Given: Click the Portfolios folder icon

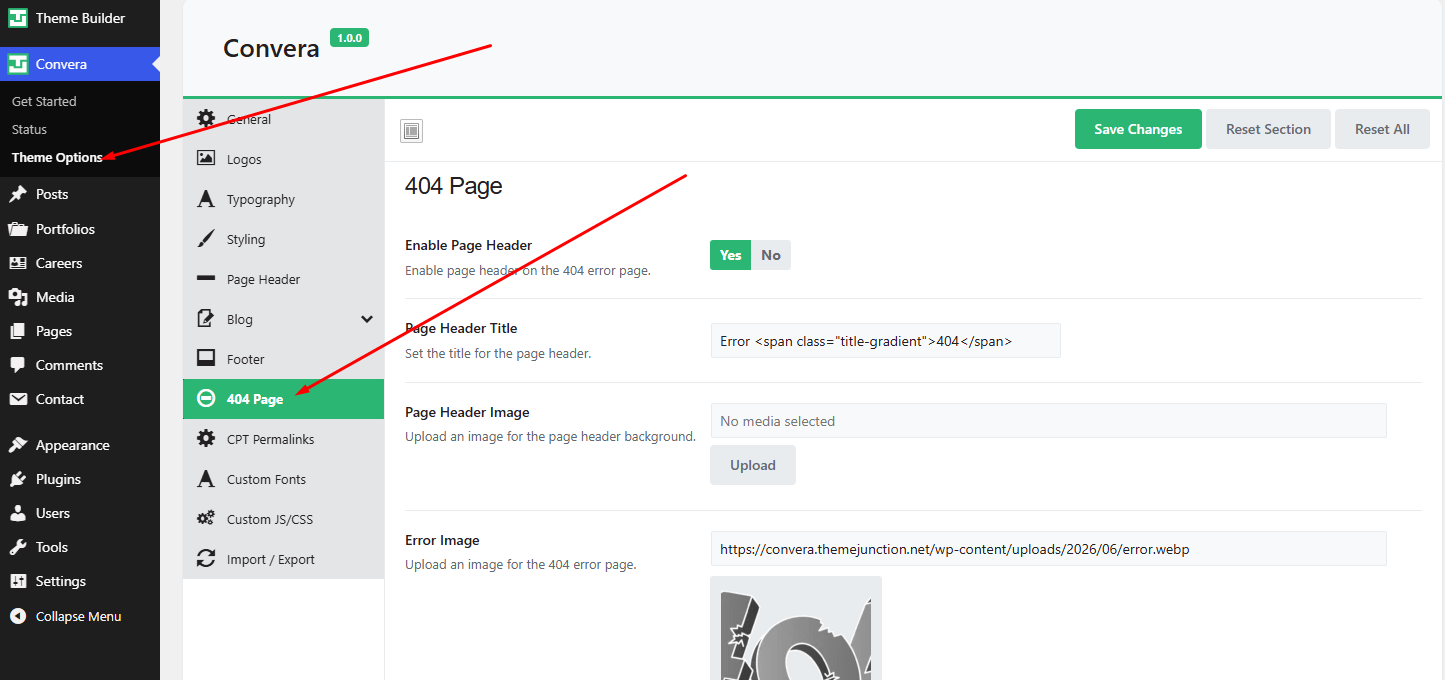Looking at the screenshot, I should click(18, 229).
